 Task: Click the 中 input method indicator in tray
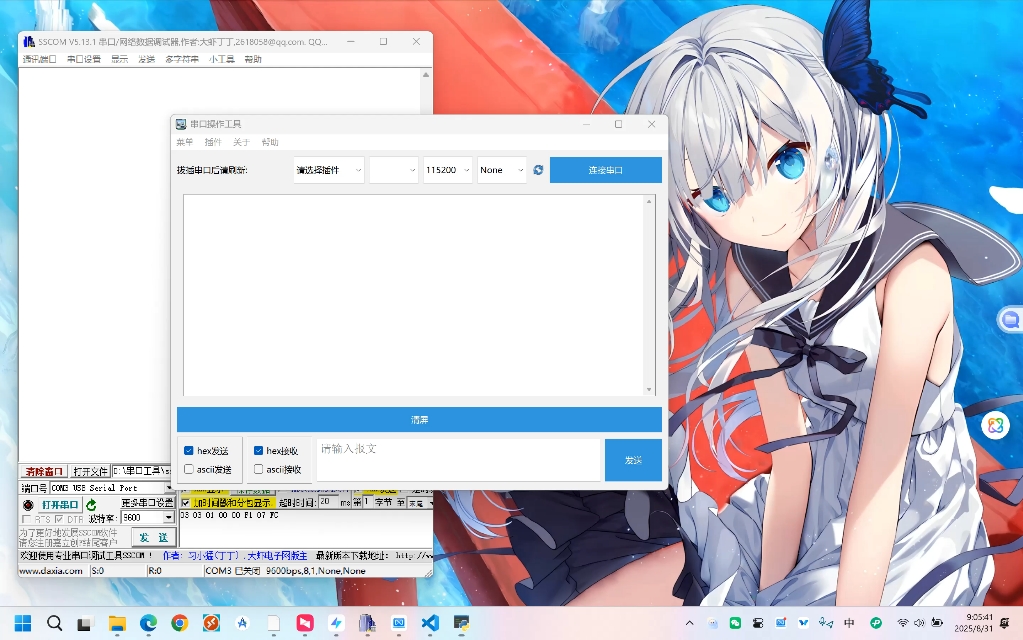pos(849,623)
